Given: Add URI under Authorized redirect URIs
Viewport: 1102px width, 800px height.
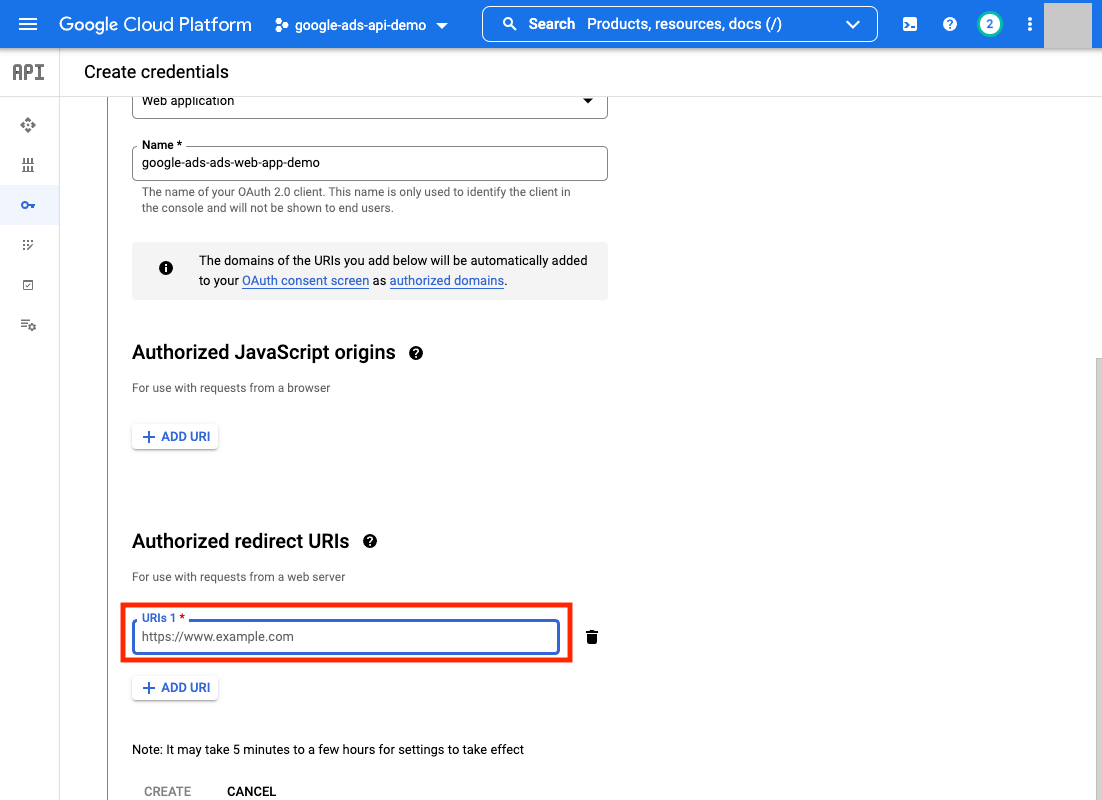Looking at the screenshot, I should [175, 688].
